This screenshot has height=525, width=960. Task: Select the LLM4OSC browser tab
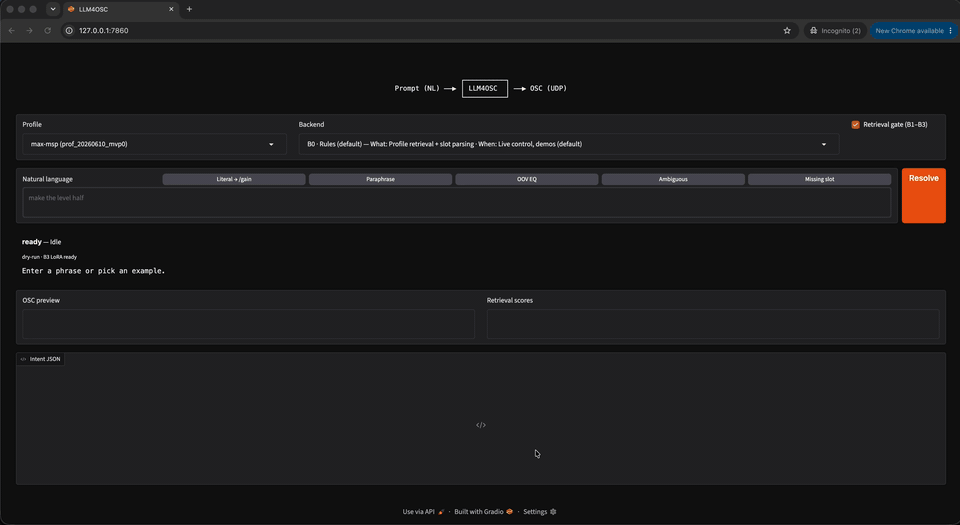coord(121,9)
